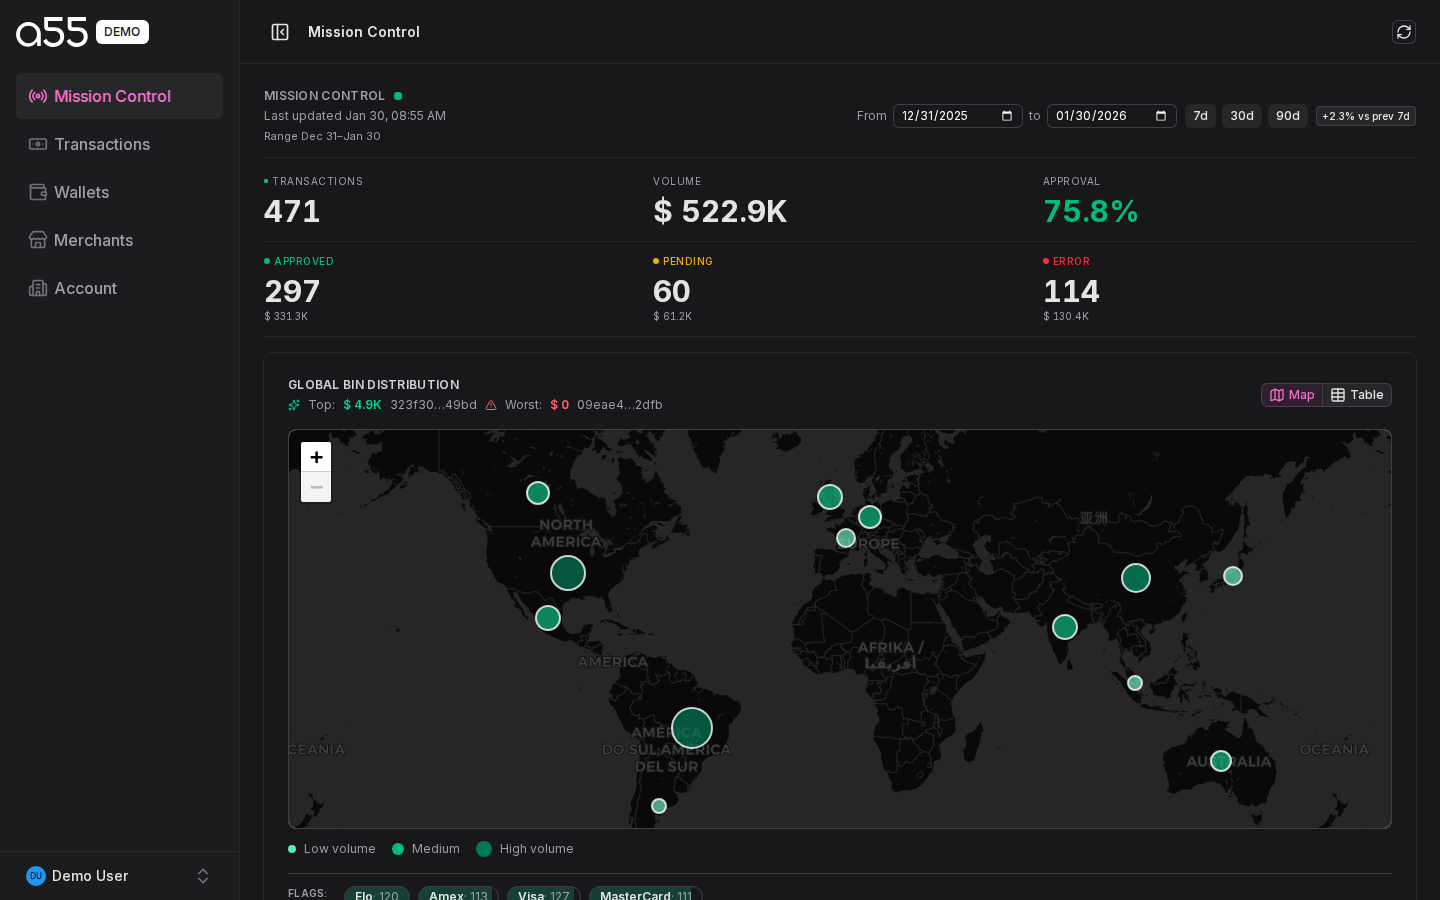
Task: Click the large marker over China
Action: [1136, 578]
